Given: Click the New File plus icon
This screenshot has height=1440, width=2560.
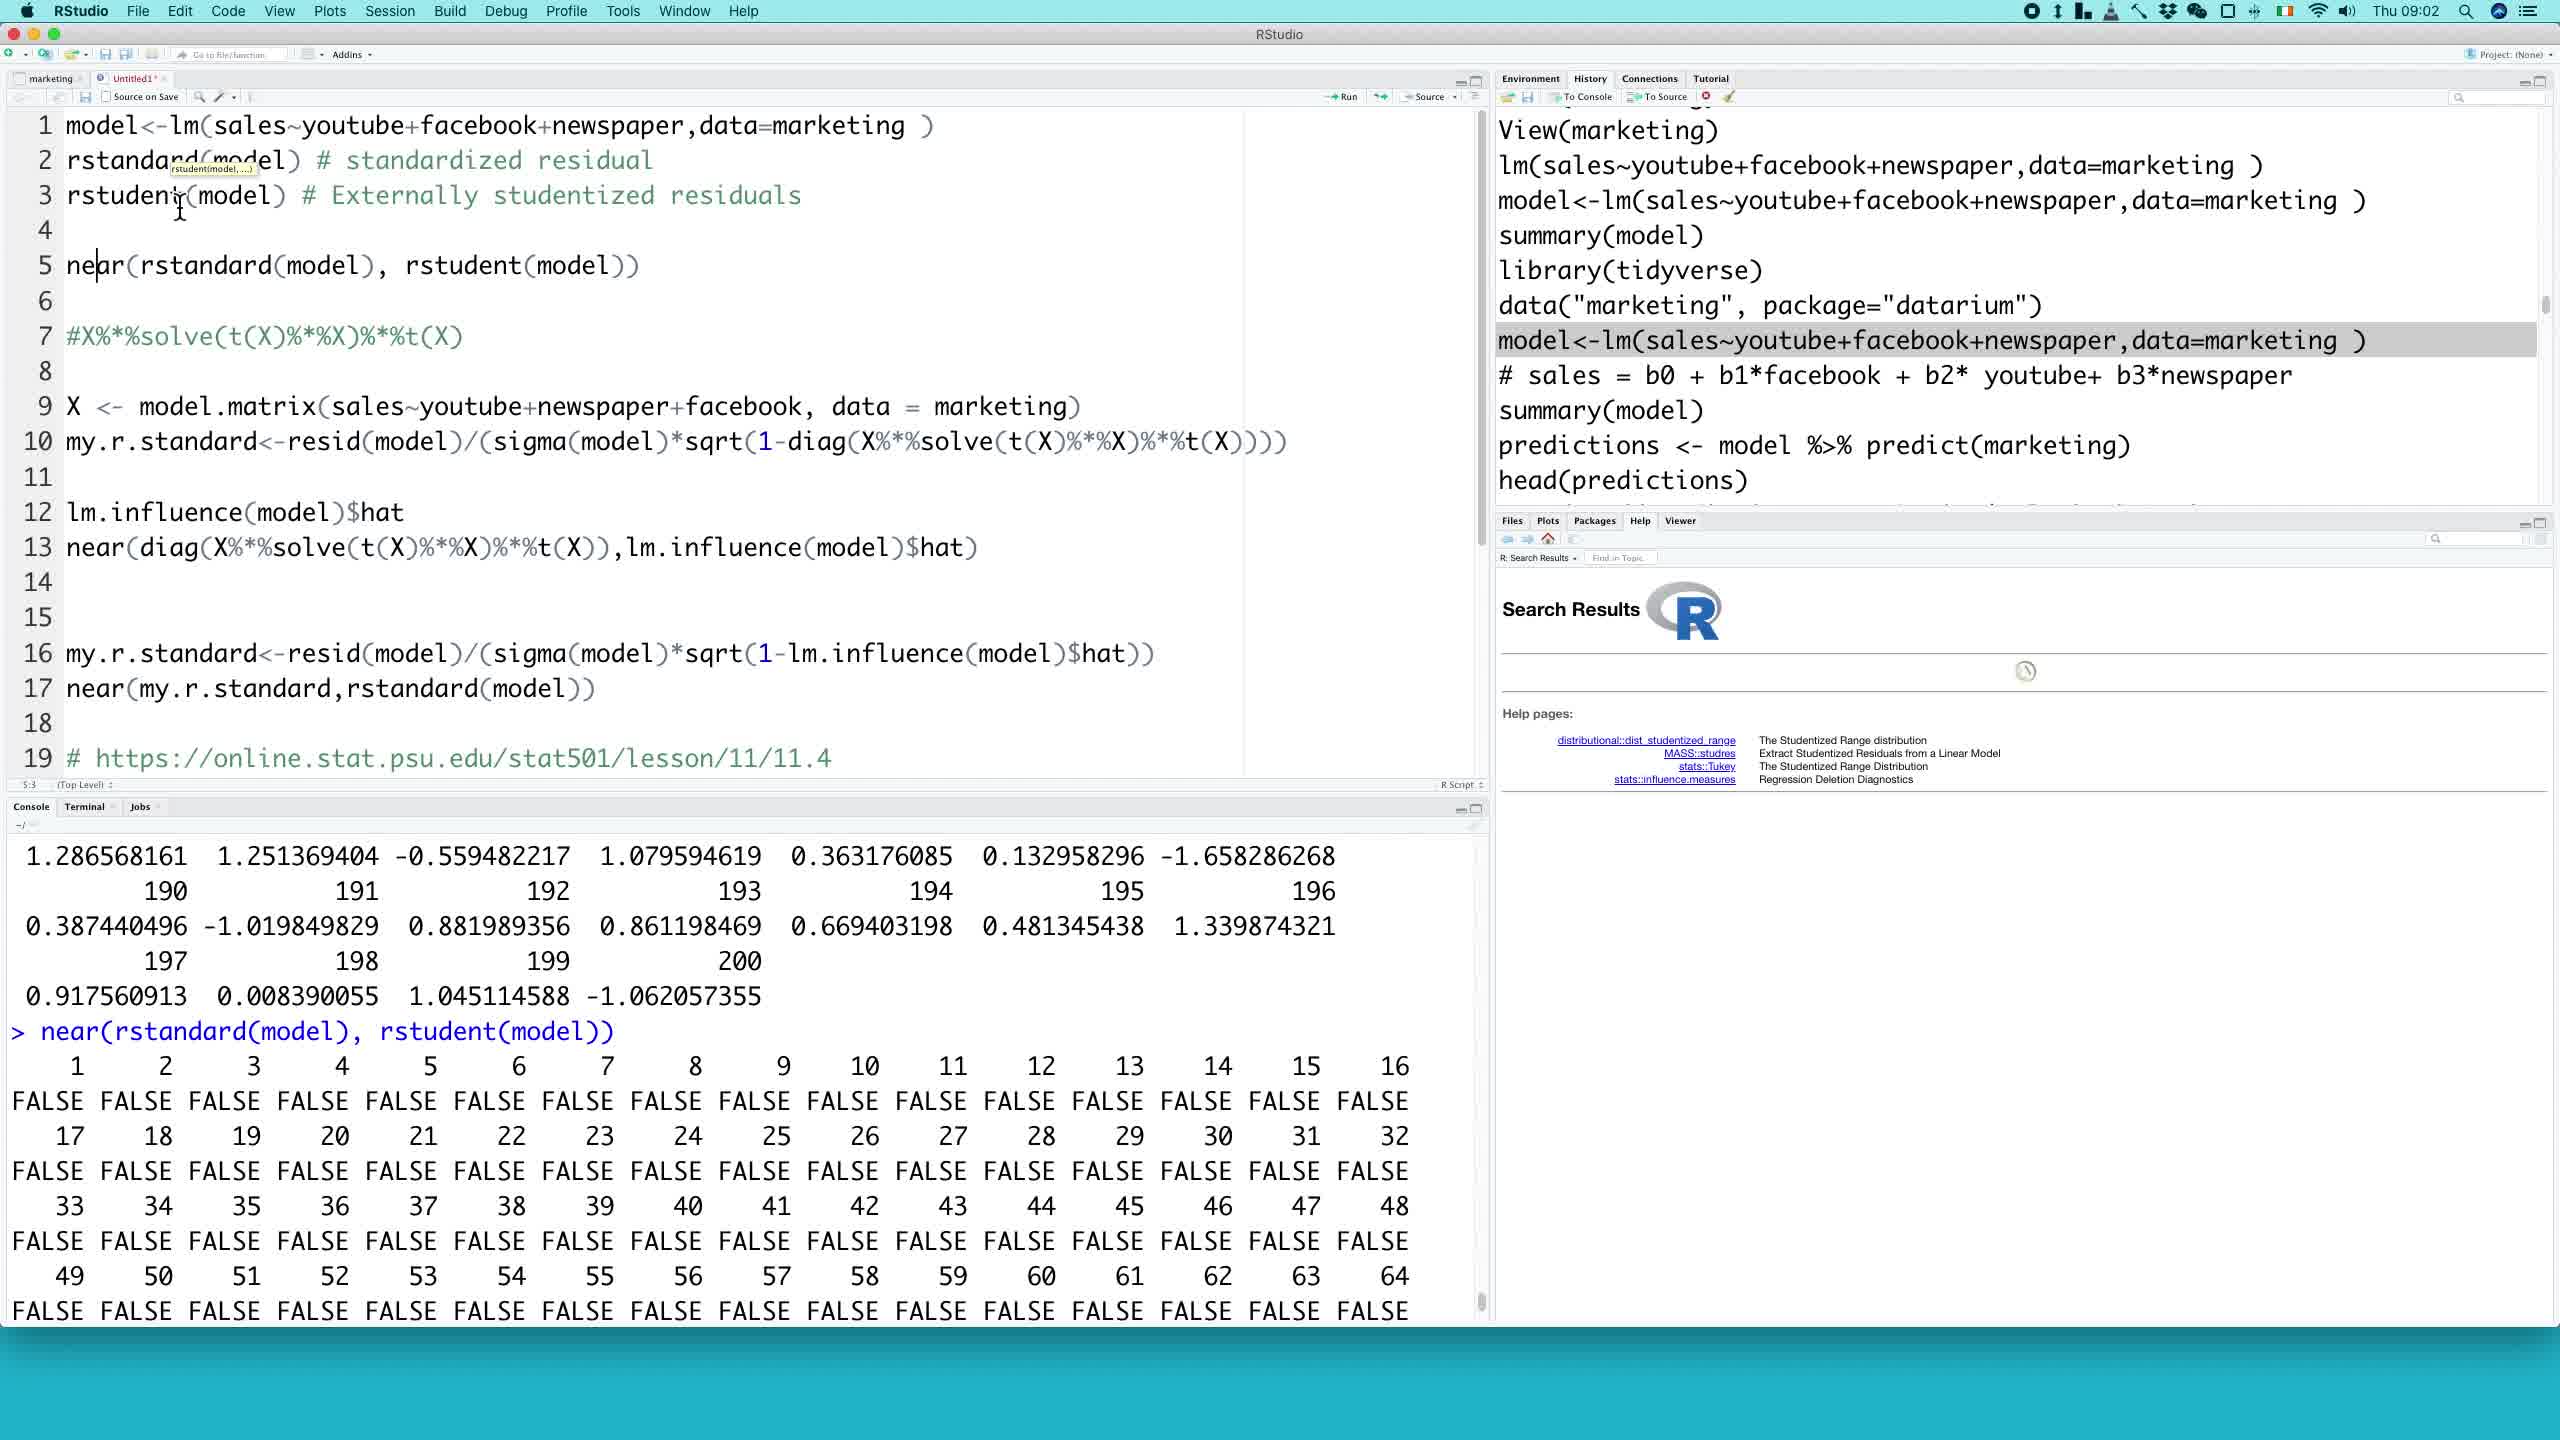Looking at the screenshot, I should click(x=9, y=54).
